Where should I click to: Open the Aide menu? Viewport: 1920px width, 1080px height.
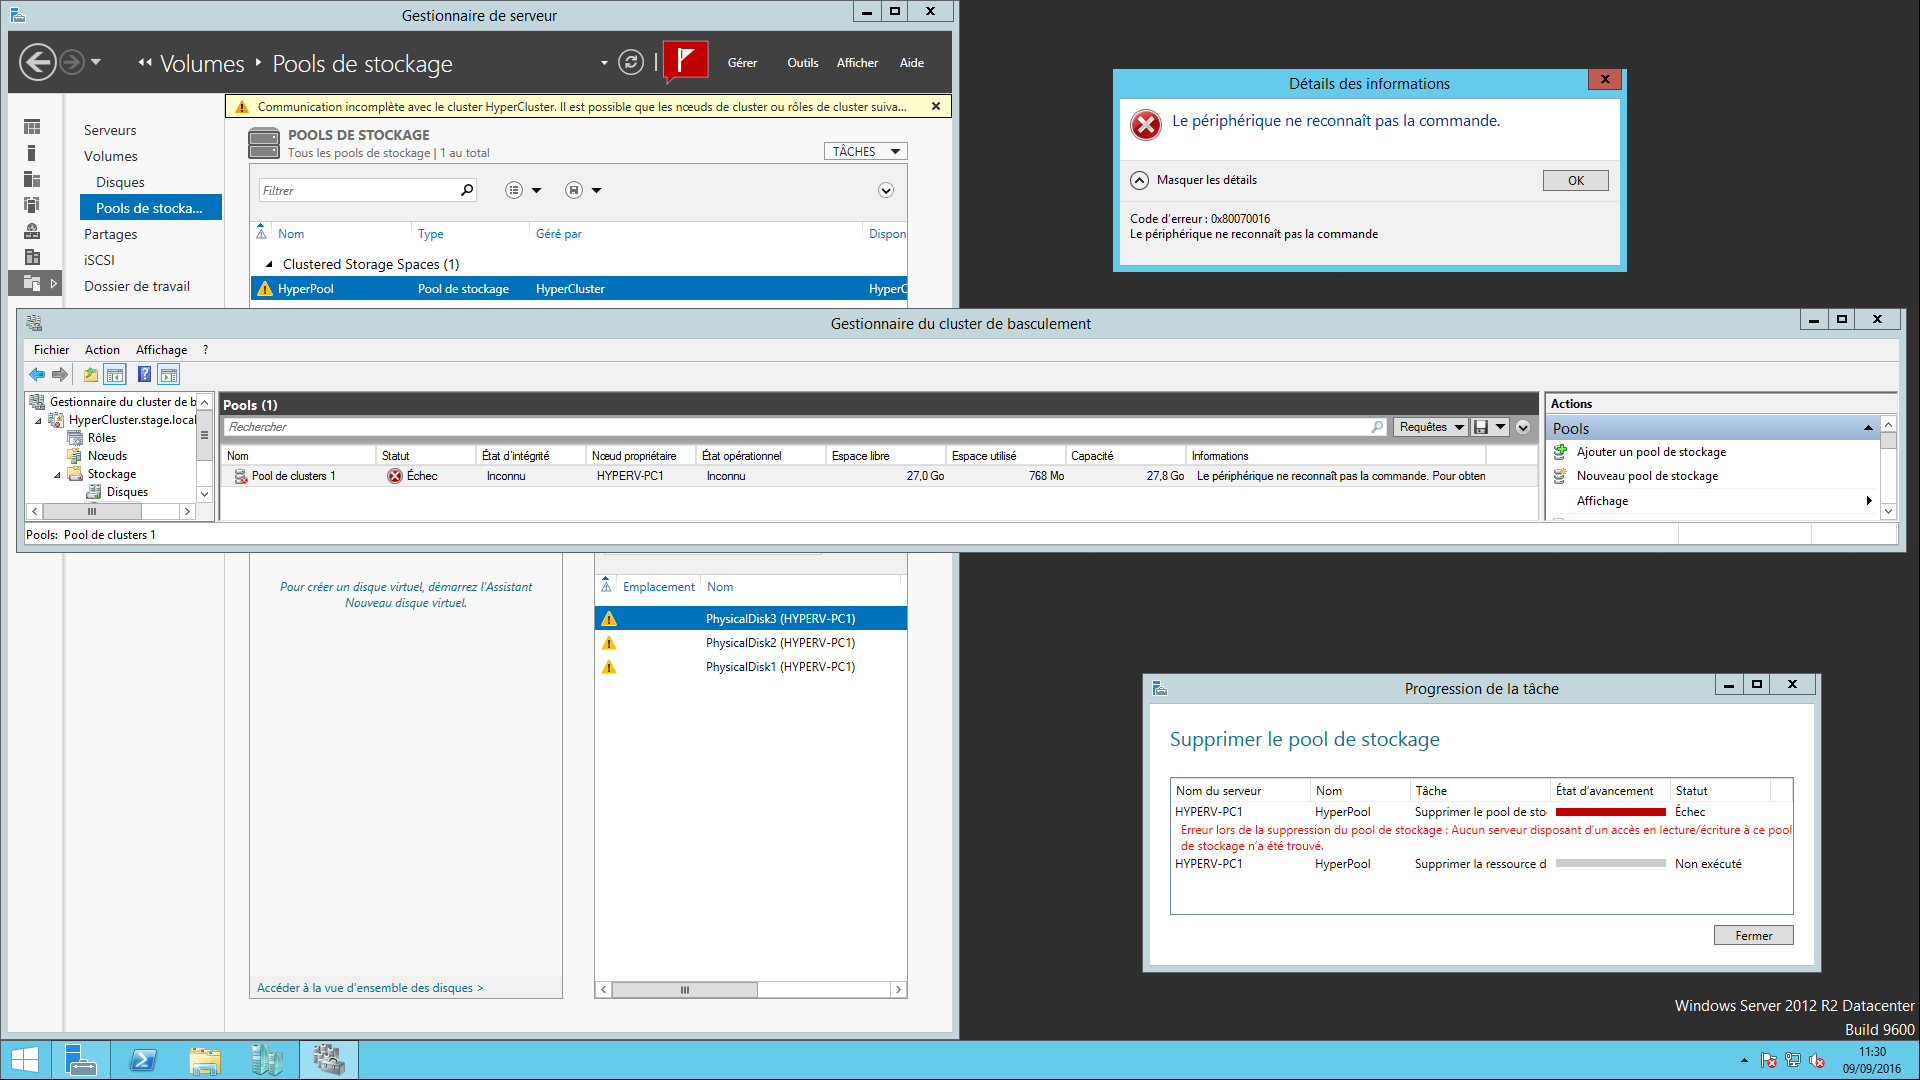pyautogui.click(x=911, y=63)
